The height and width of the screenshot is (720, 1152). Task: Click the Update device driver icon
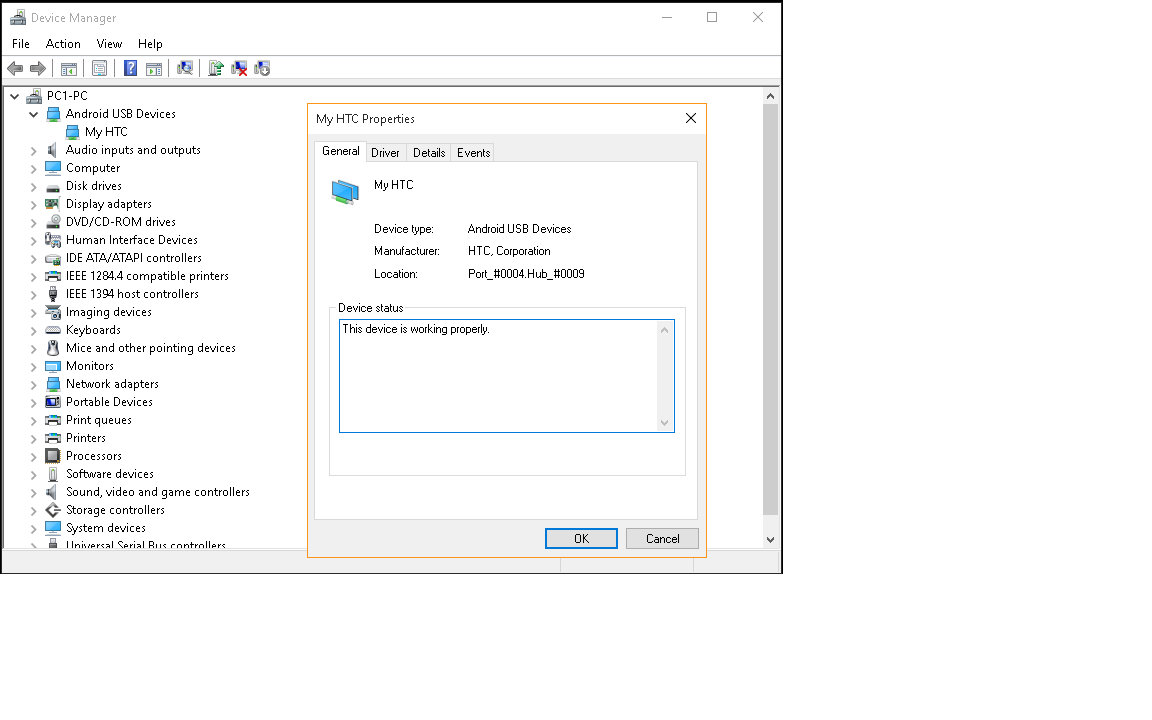(215, 68)
